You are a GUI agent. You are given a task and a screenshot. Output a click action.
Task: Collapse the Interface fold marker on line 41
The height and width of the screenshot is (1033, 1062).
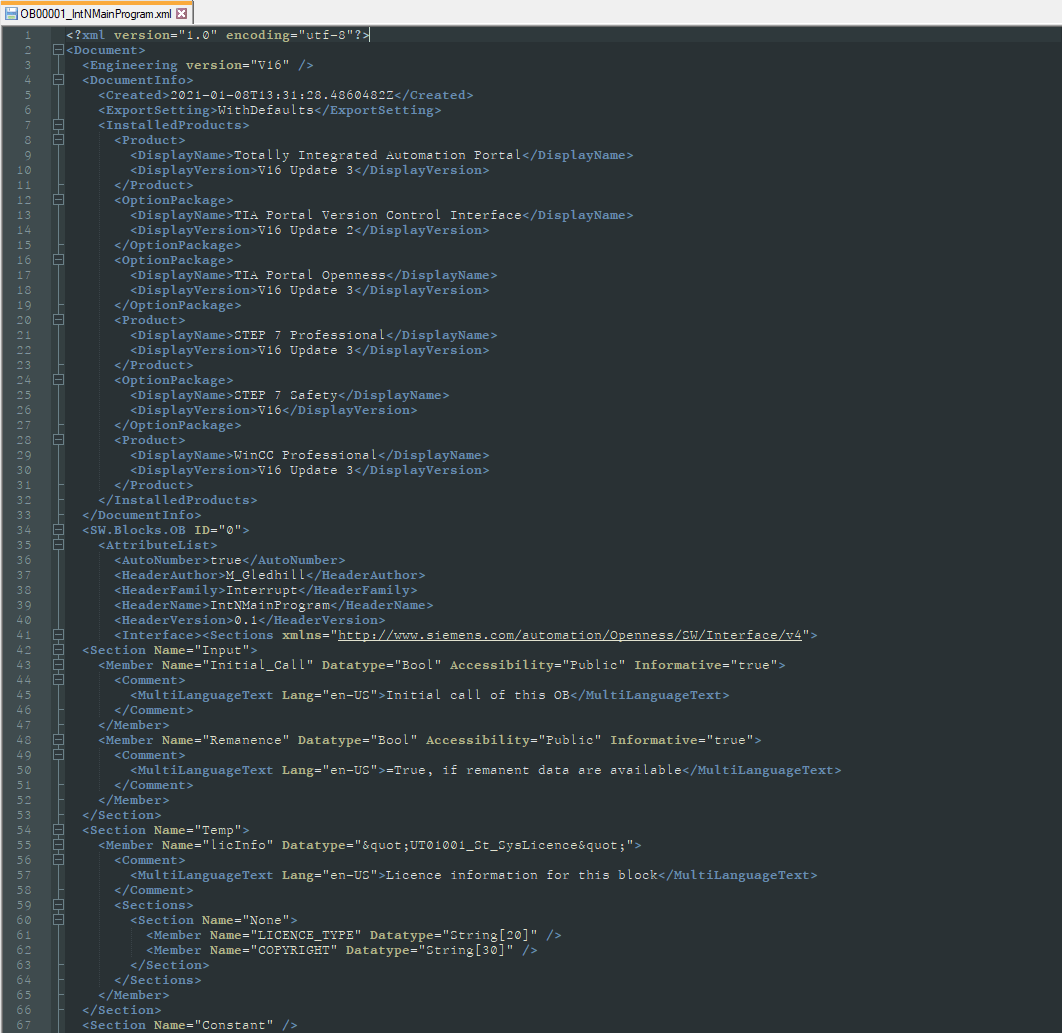pos(58,635)
